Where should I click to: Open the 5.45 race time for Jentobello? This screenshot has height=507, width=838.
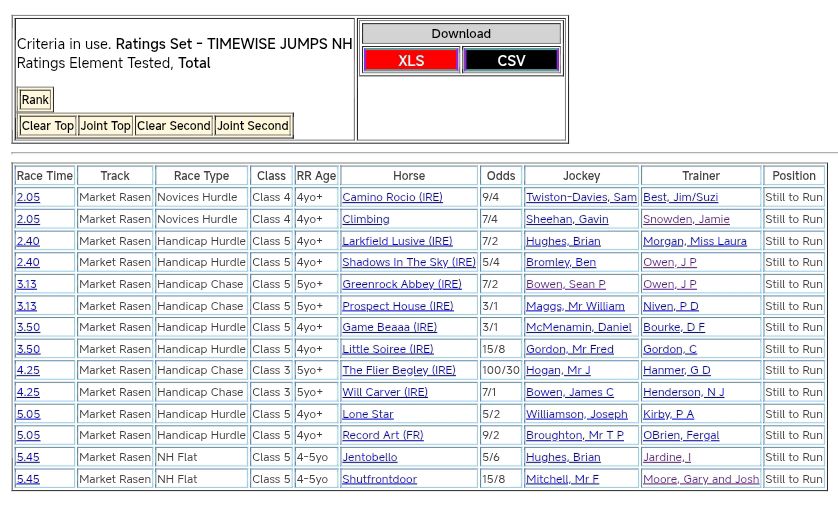28,458
